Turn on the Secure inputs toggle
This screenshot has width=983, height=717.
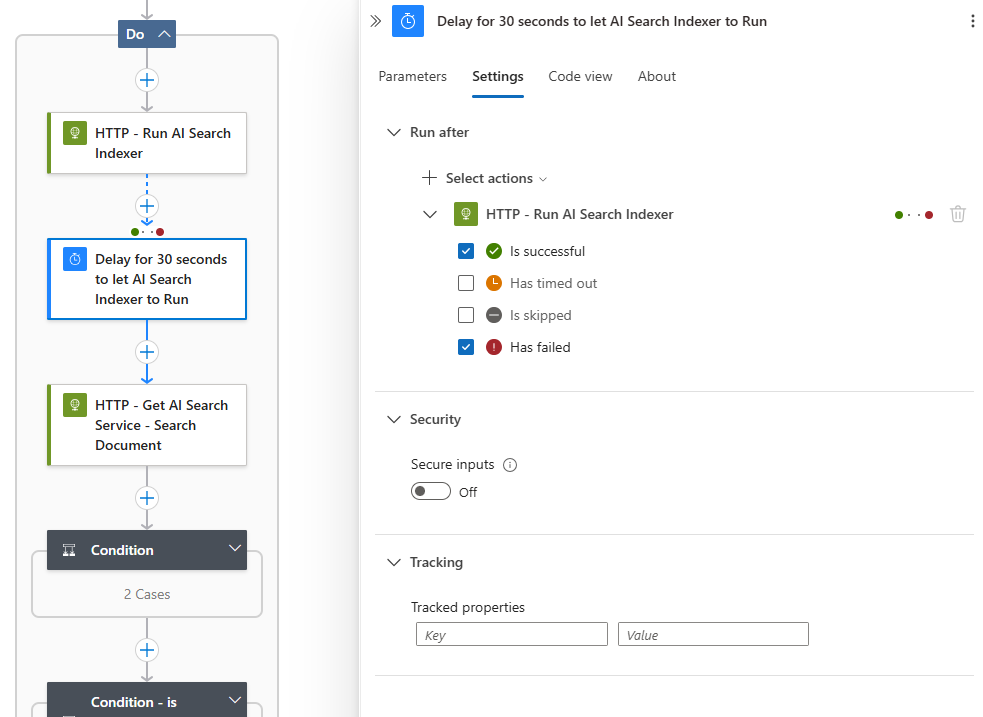[x=431, y=491]
